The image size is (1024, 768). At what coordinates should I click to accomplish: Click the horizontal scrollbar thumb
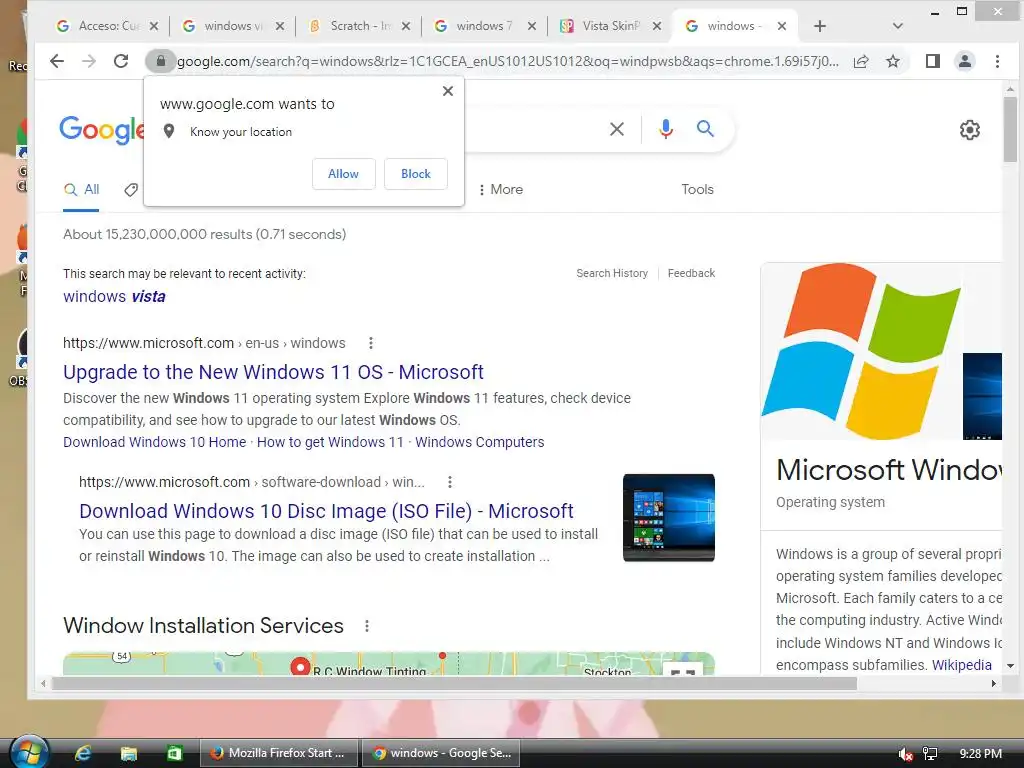[x=454, y=684]
